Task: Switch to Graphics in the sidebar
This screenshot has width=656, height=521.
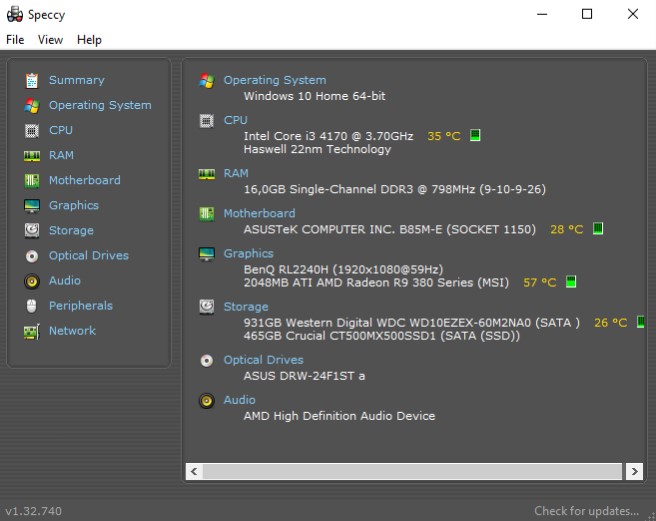Action: coord(74,205)
